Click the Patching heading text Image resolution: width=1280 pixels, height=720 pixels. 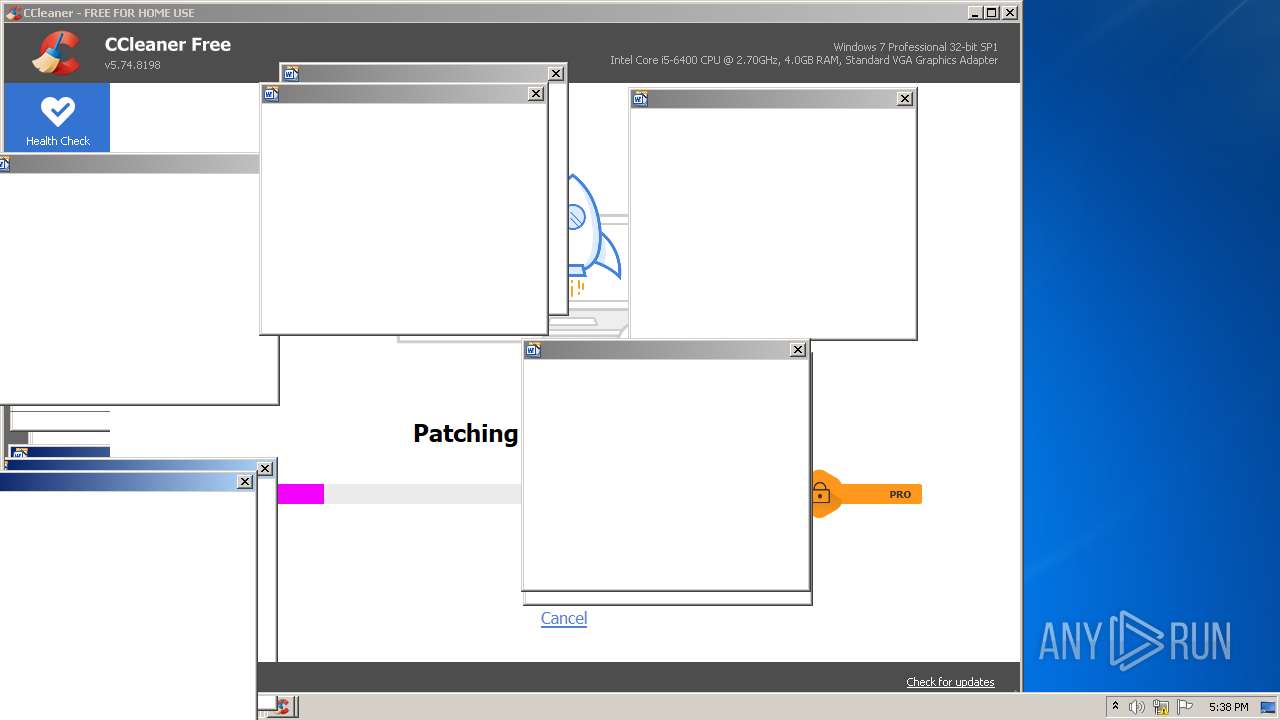coord(465,433)
